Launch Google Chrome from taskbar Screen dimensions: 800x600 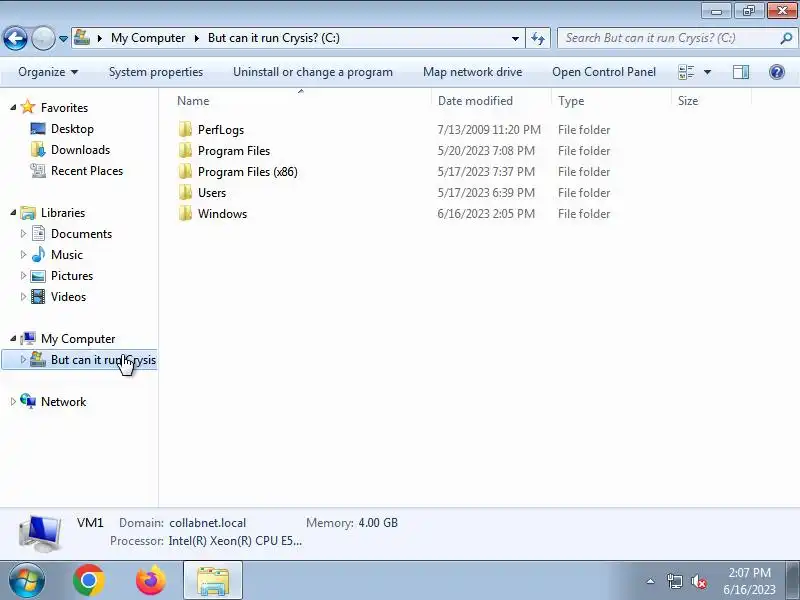point(89,581)
